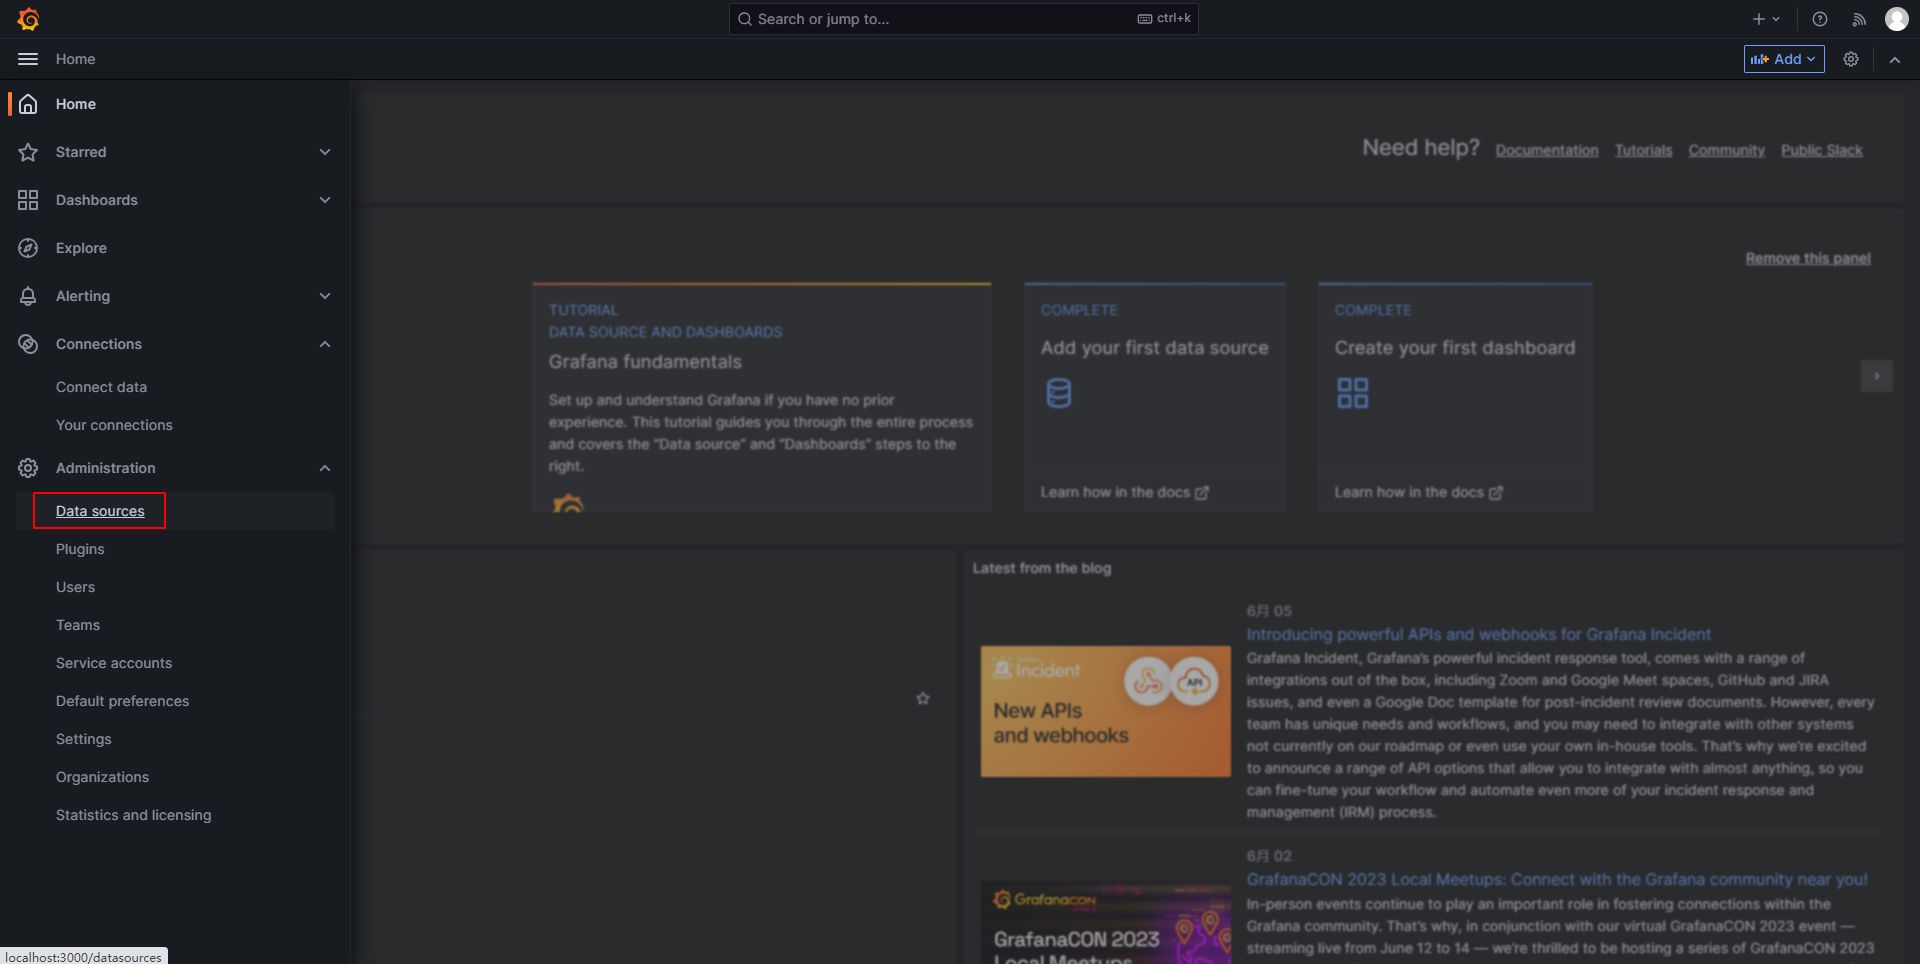The image size is (1920, 964).
Task: Collapse the Connections section chevron
Action: pyautogui.click(x=325, y=344)
